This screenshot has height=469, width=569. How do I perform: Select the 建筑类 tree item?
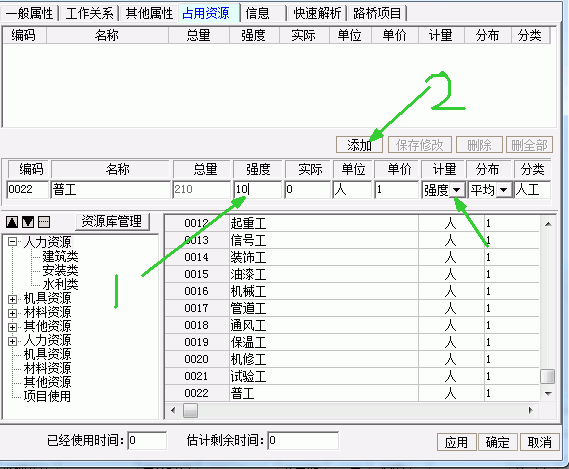(x=60, y=256)
